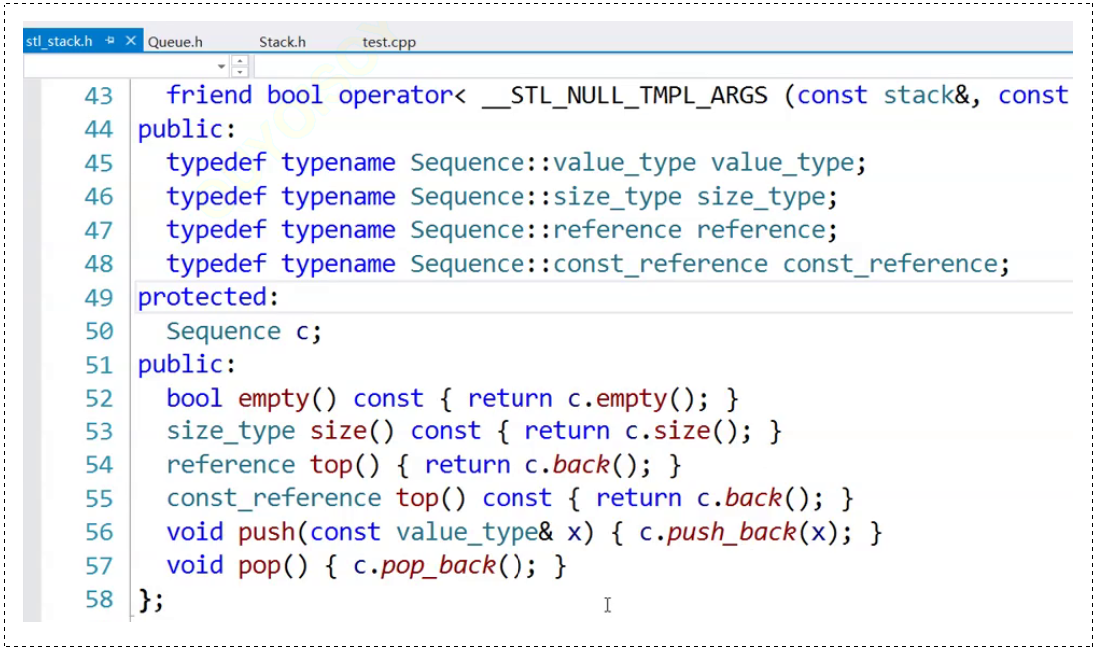Click the scope navigation dropdown arrow

(x=221, y=66)
